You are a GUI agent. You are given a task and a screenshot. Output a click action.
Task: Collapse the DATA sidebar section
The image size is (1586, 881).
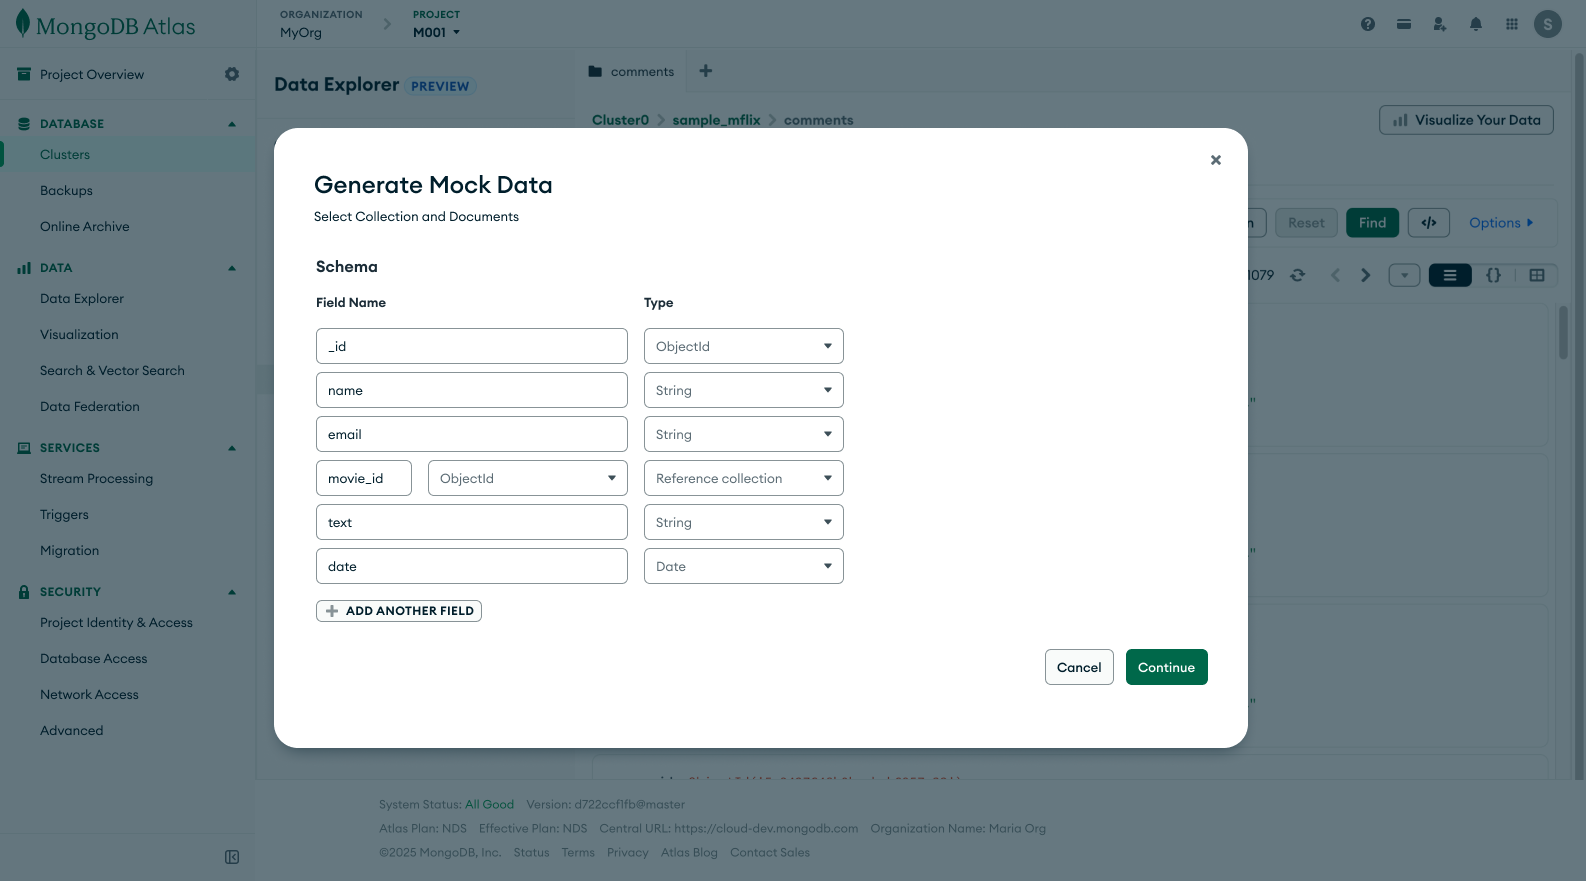(x=232, y=268)
